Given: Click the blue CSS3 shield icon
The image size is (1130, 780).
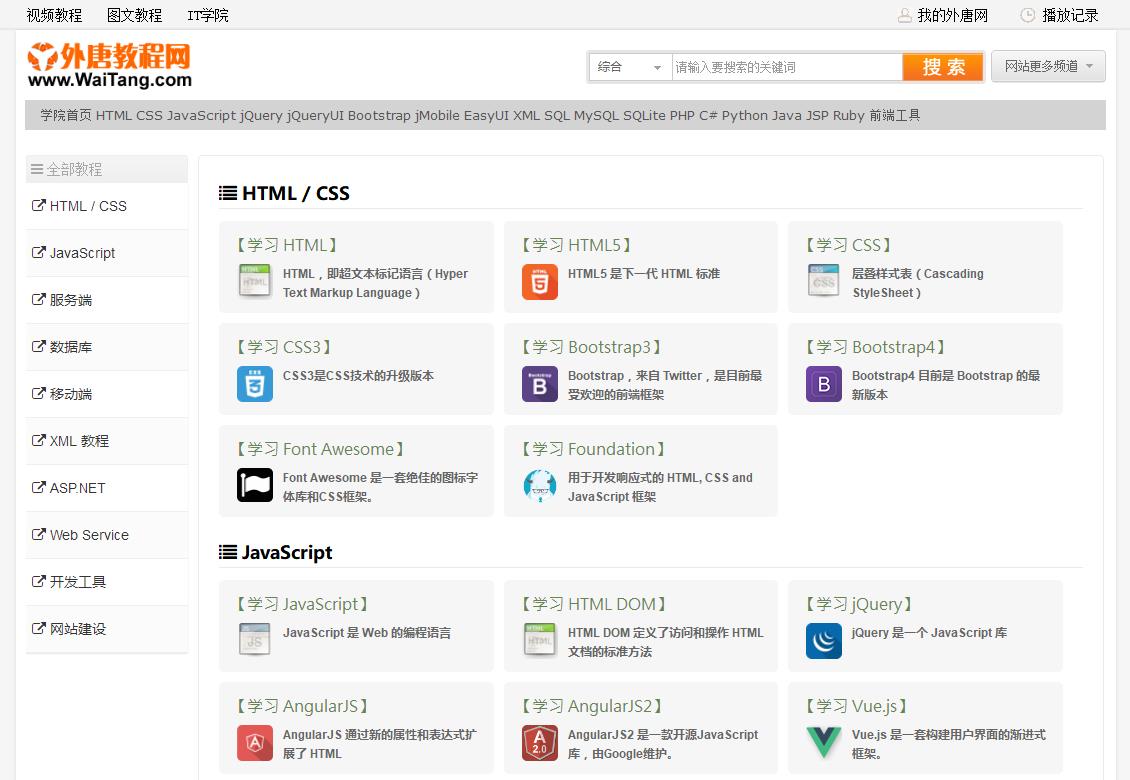Looking at the screenshot, I should tap(254, 384).
